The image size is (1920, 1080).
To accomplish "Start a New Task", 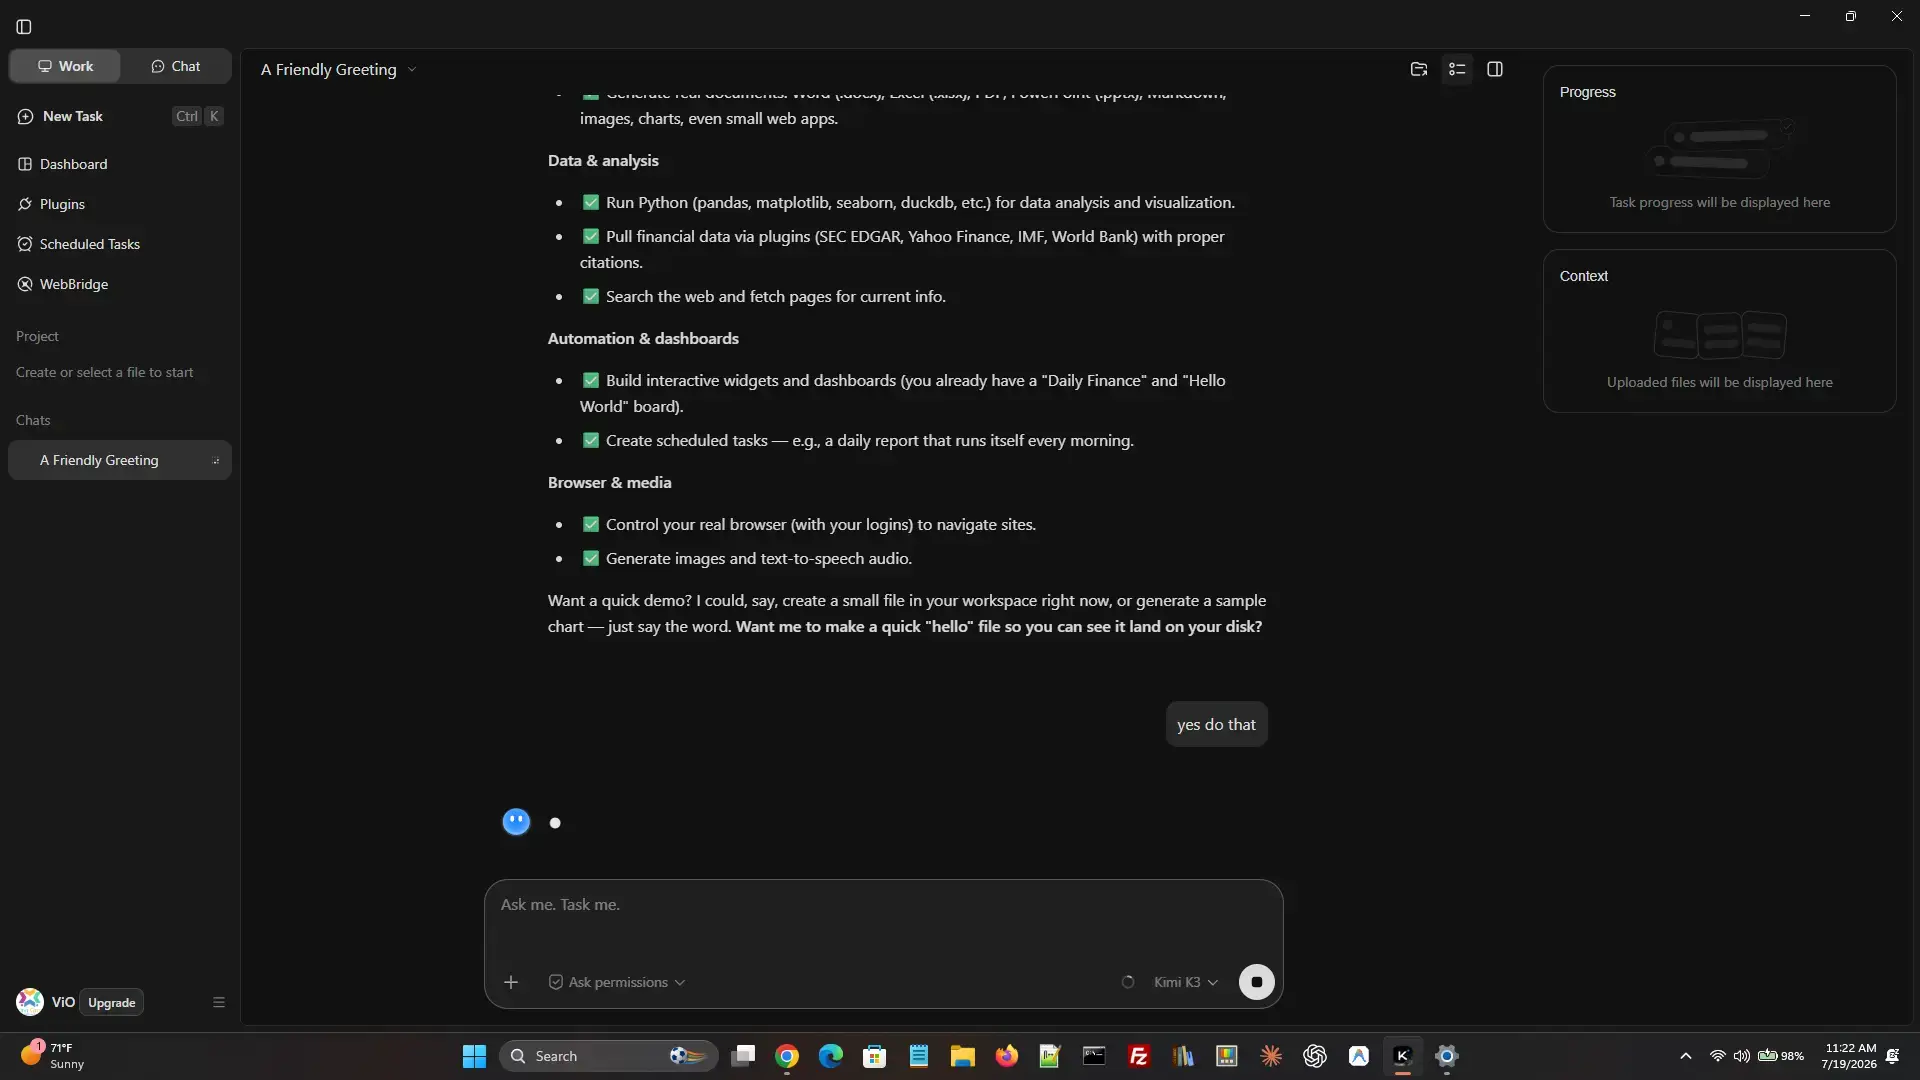I will 120,116.
